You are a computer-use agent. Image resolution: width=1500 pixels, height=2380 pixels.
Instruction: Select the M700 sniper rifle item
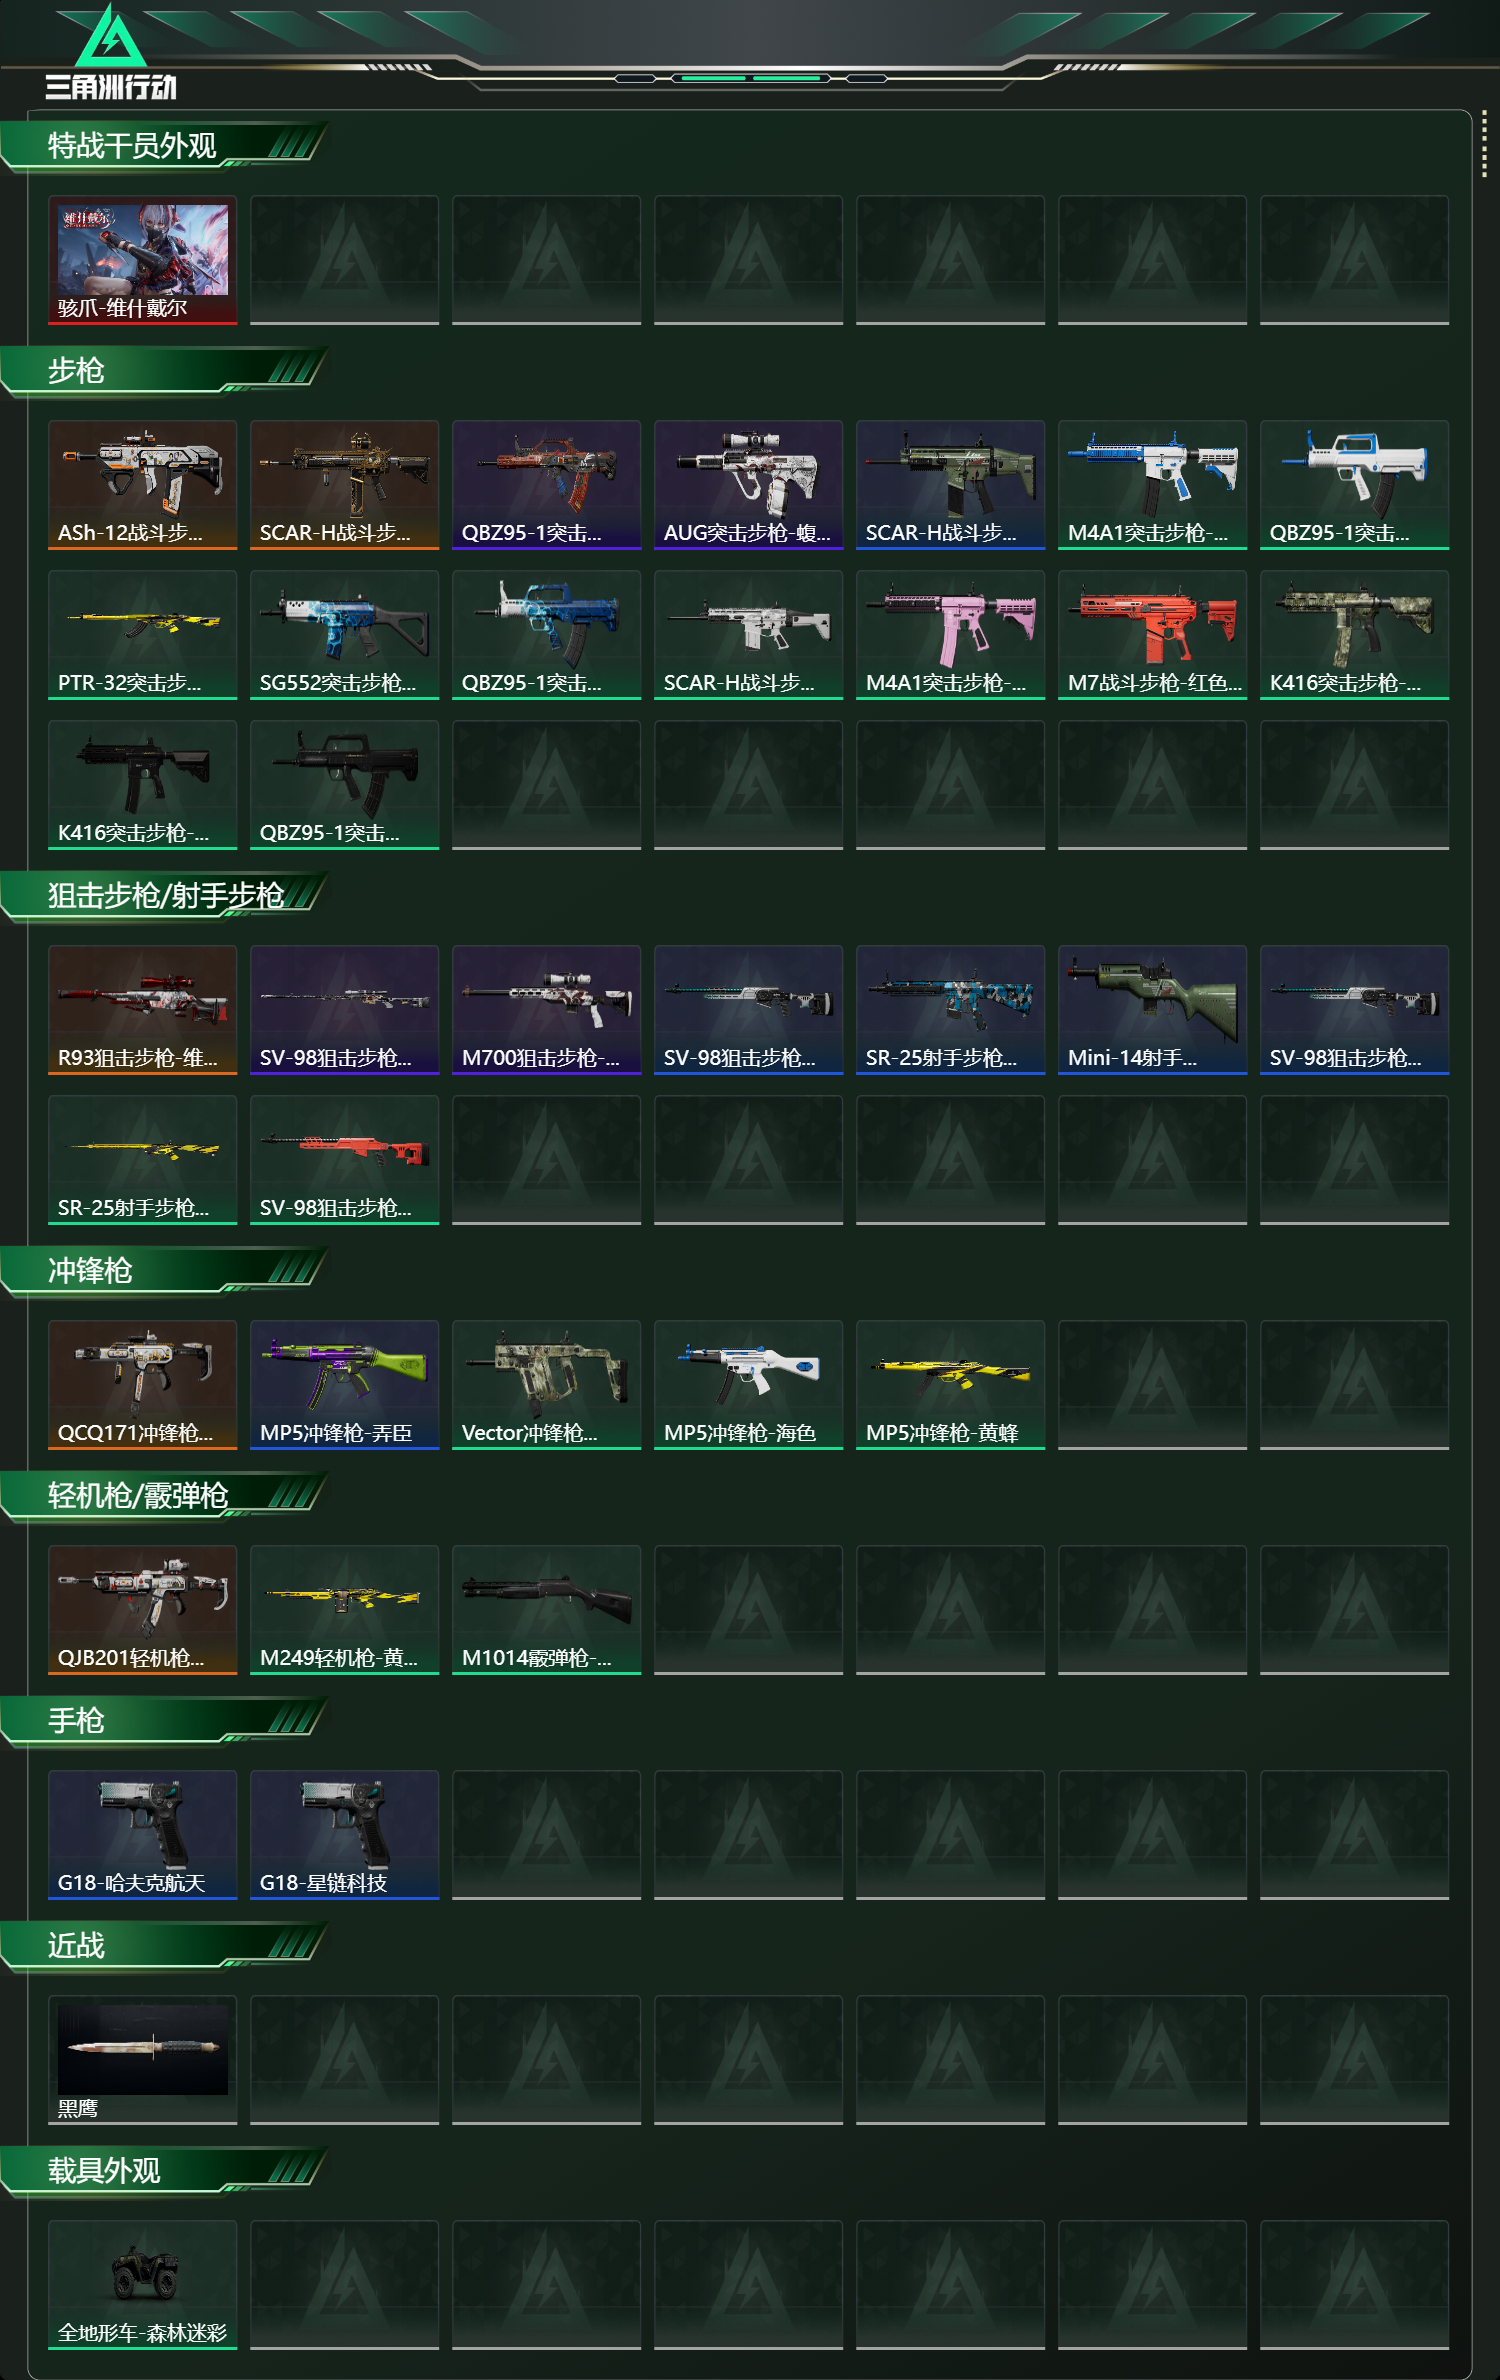tap(546, 1010)
